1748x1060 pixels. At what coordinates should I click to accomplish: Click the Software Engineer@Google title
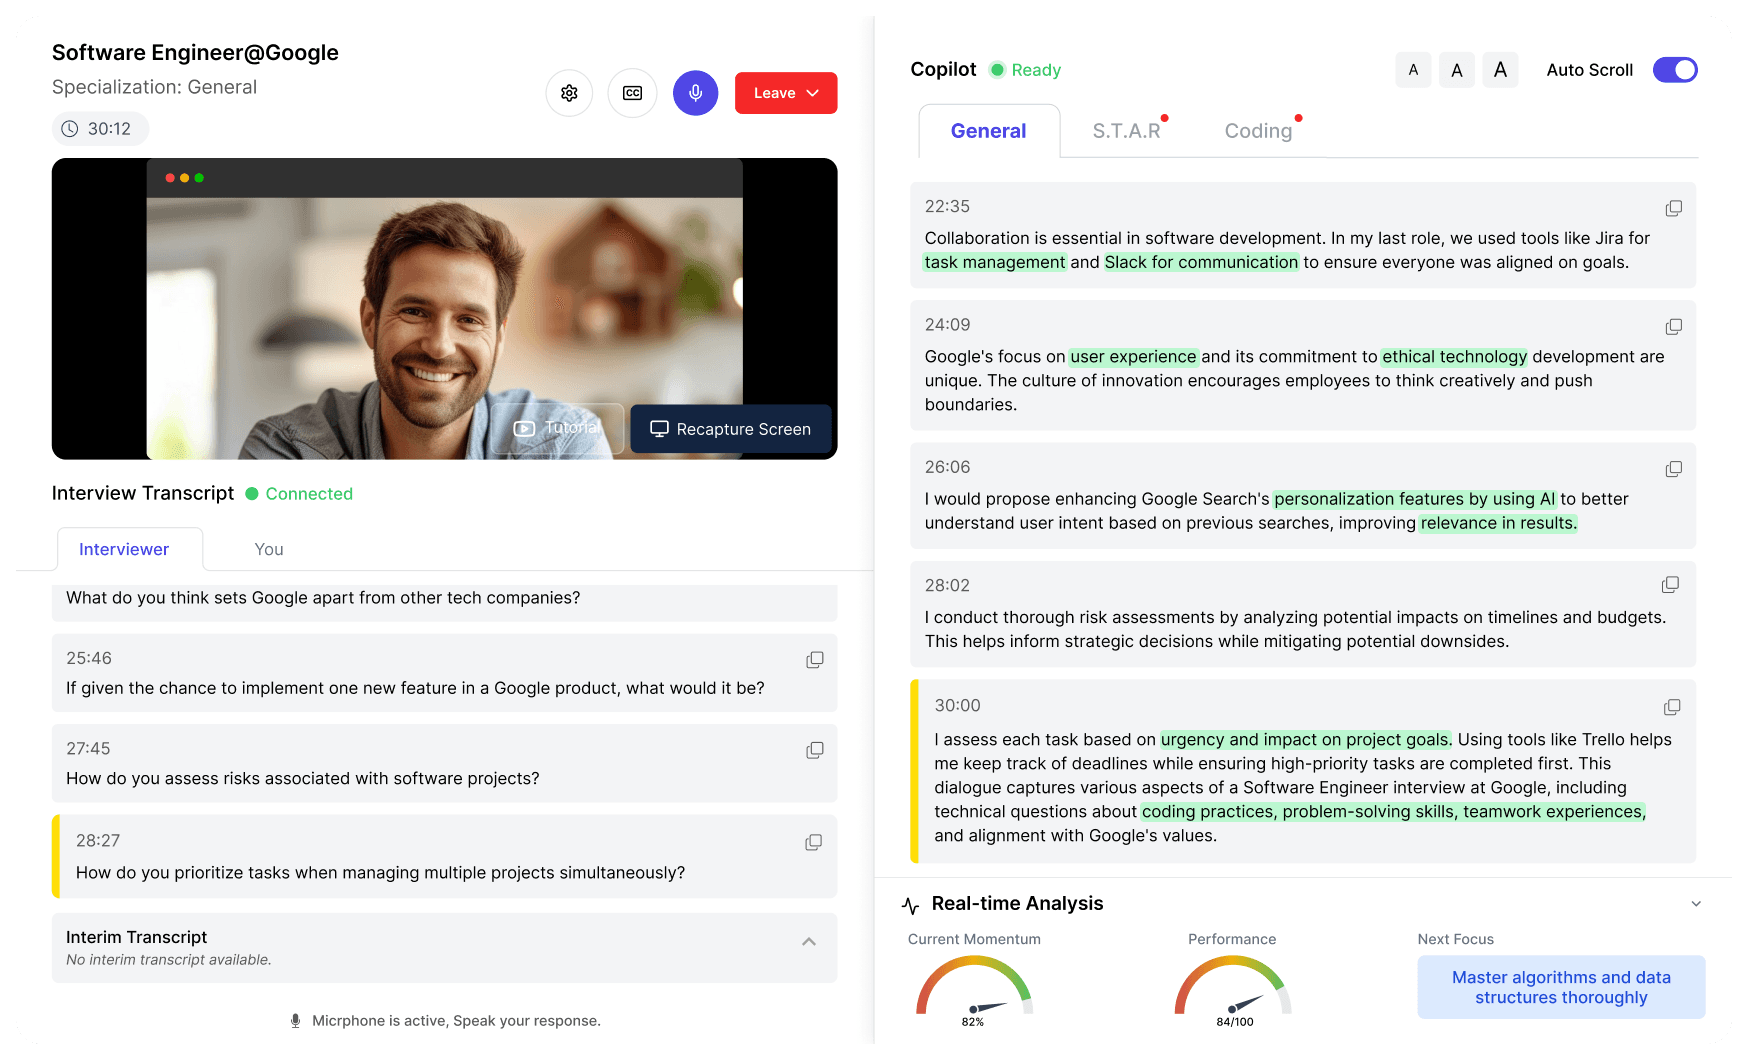(x=195, y=53)
